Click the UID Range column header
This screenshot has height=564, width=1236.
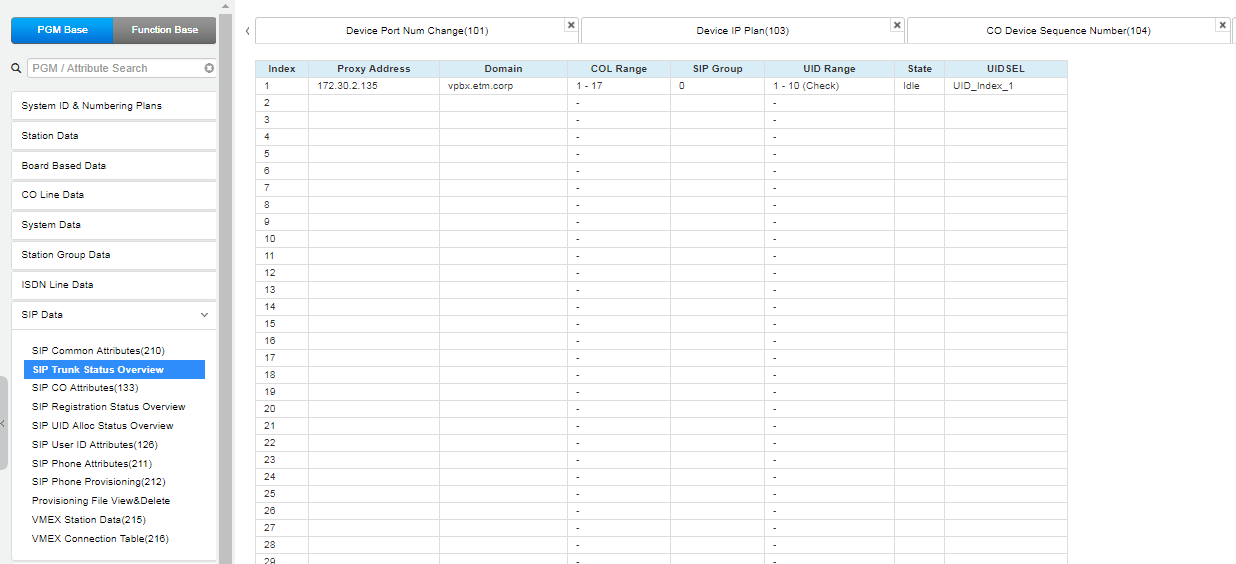coord(829,69)
